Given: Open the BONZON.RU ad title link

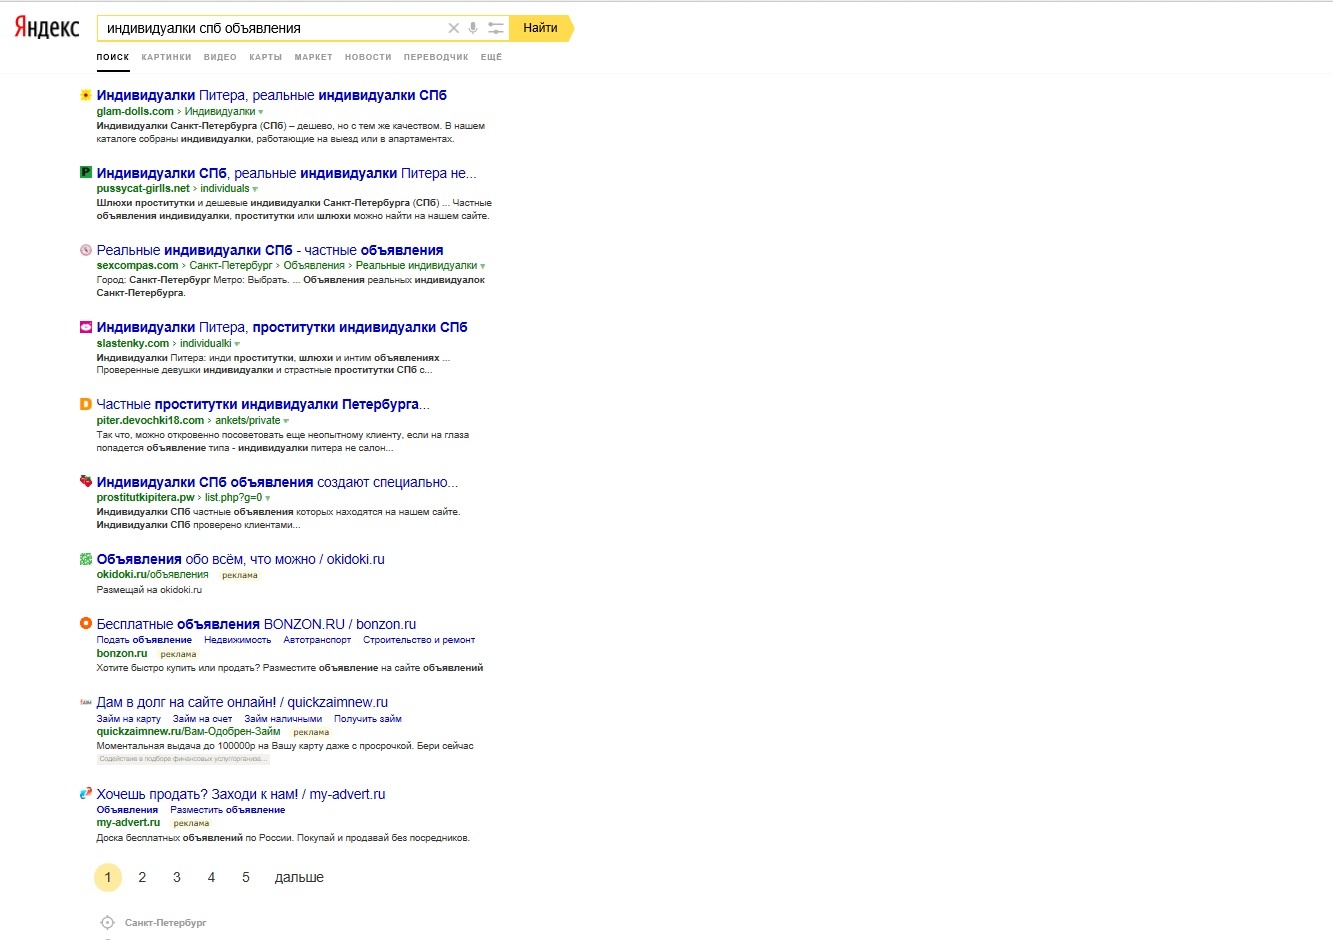Looking at the screenshot, I should [256, 624].
